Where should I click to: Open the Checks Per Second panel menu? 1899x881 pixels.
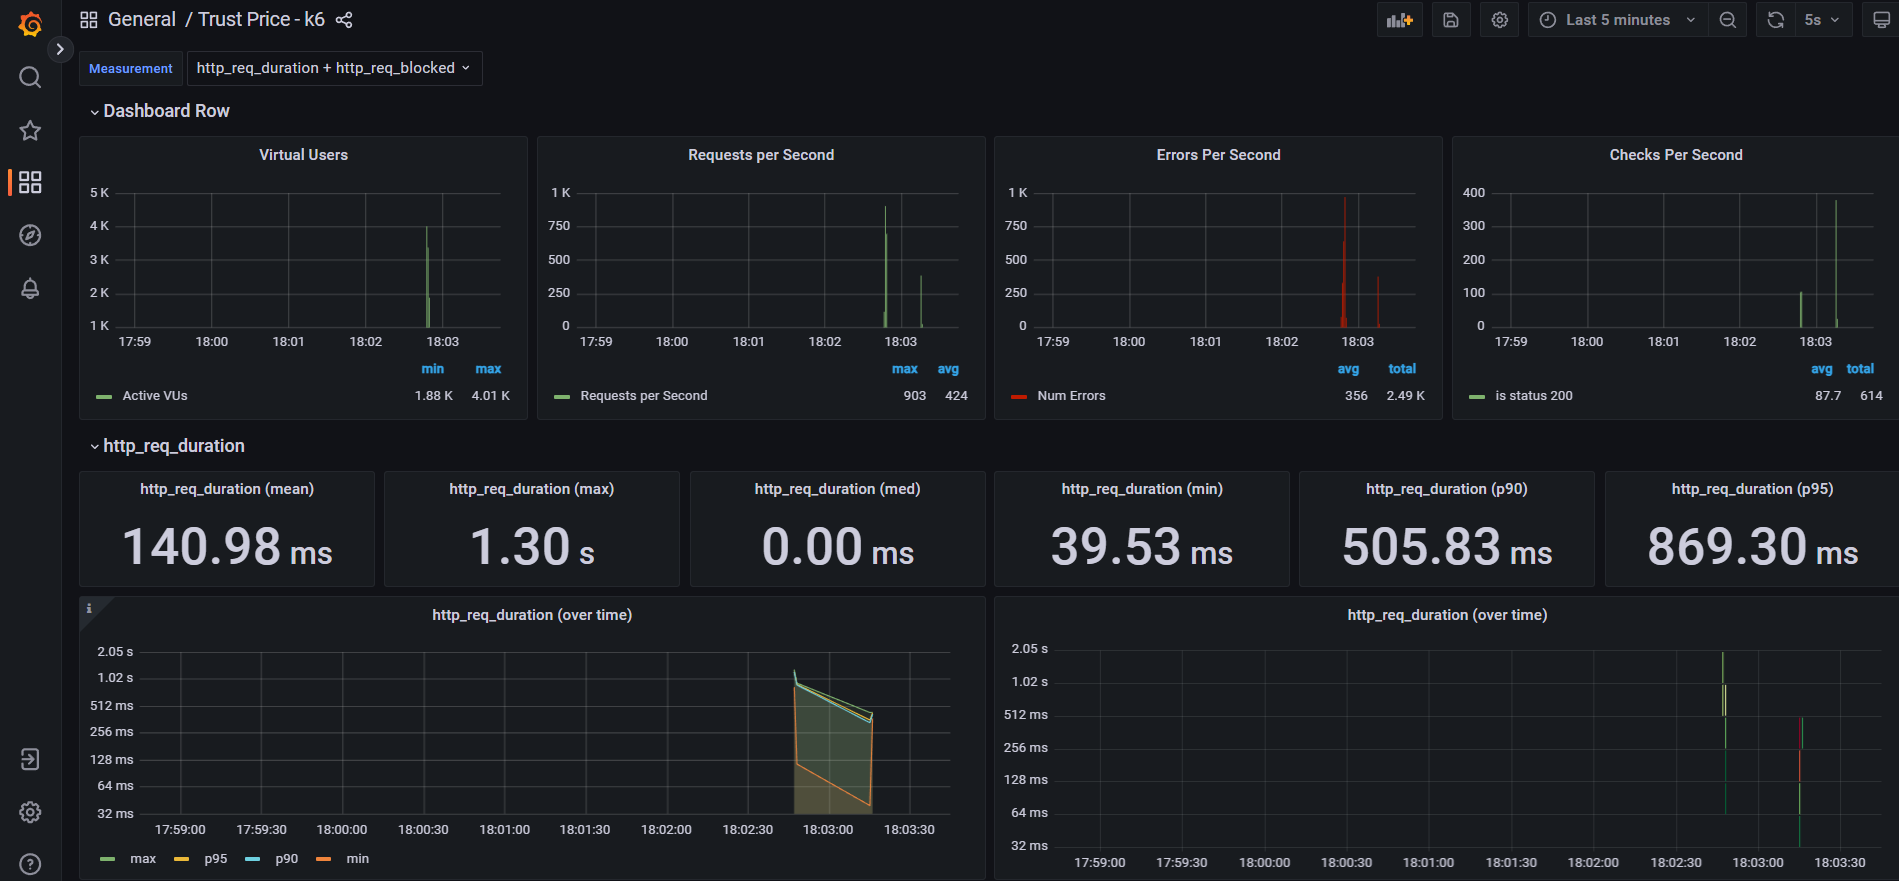coord(1676,155)
